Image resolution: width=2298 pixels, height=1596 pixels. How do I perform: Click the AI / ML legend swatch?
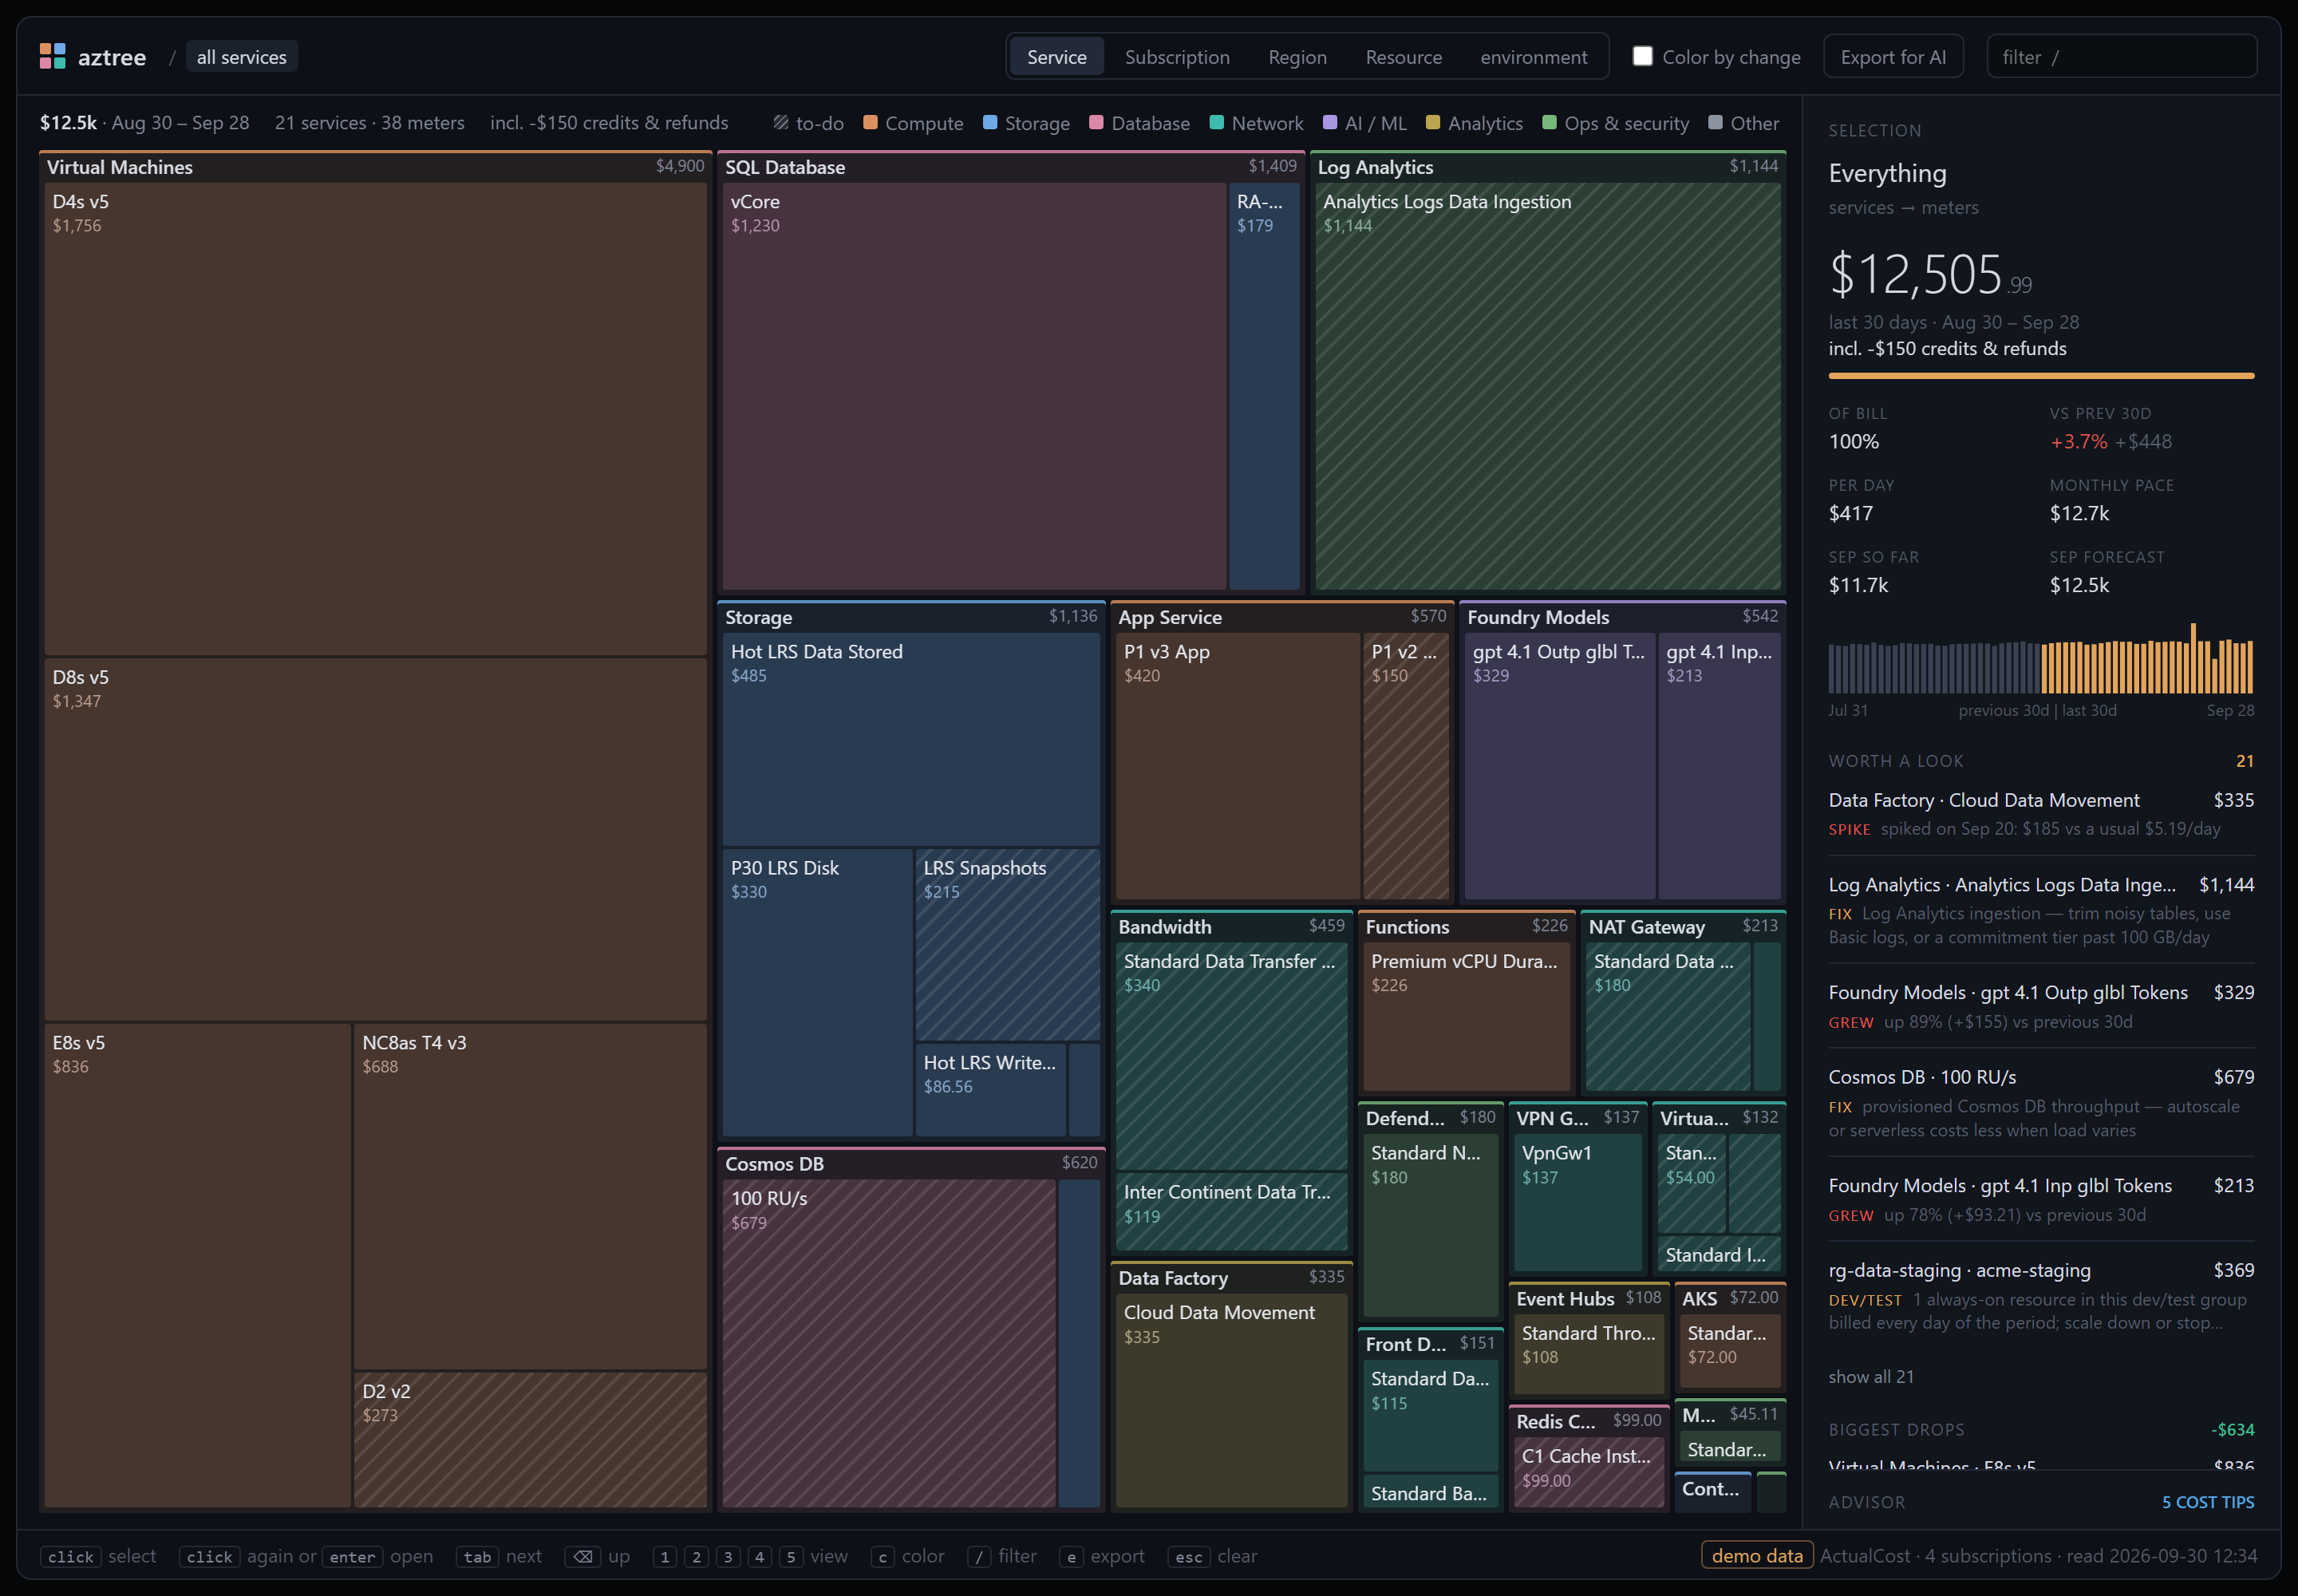click(x=1330, y=122)
